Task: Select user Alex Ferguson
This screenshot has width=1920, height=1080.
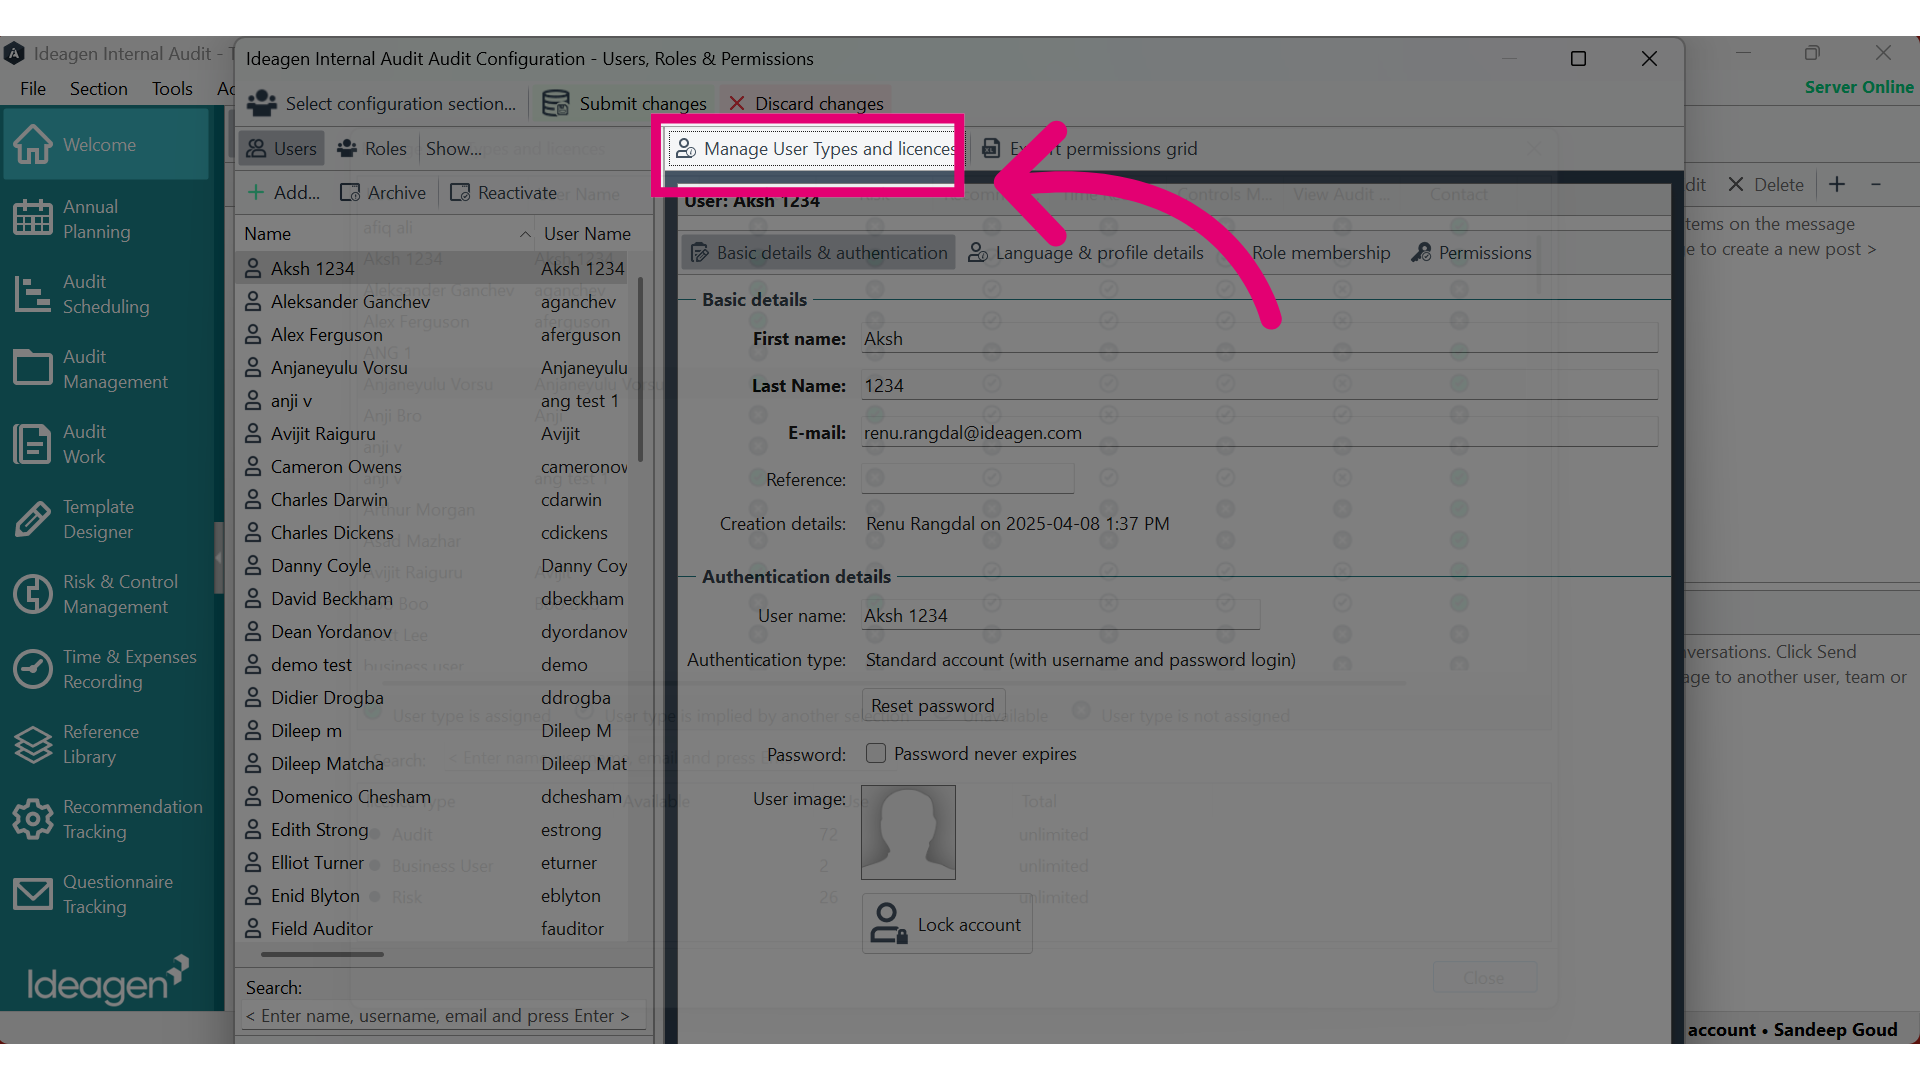Action: [432, 335]
